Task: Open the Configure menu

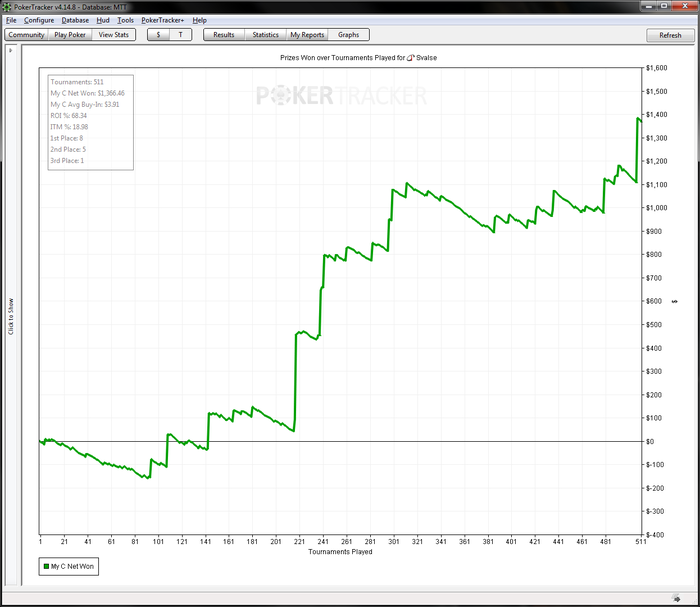Action: [x=39, y=20]
